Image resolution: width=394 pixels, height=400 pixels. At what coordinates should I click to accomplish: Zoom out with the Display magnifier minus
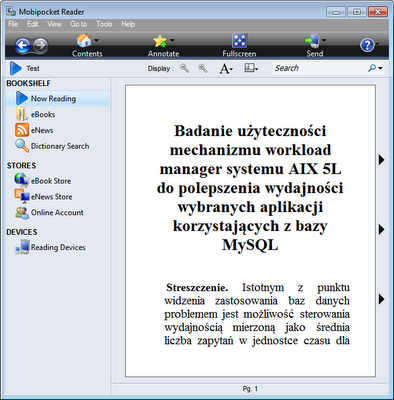(185, 69)
